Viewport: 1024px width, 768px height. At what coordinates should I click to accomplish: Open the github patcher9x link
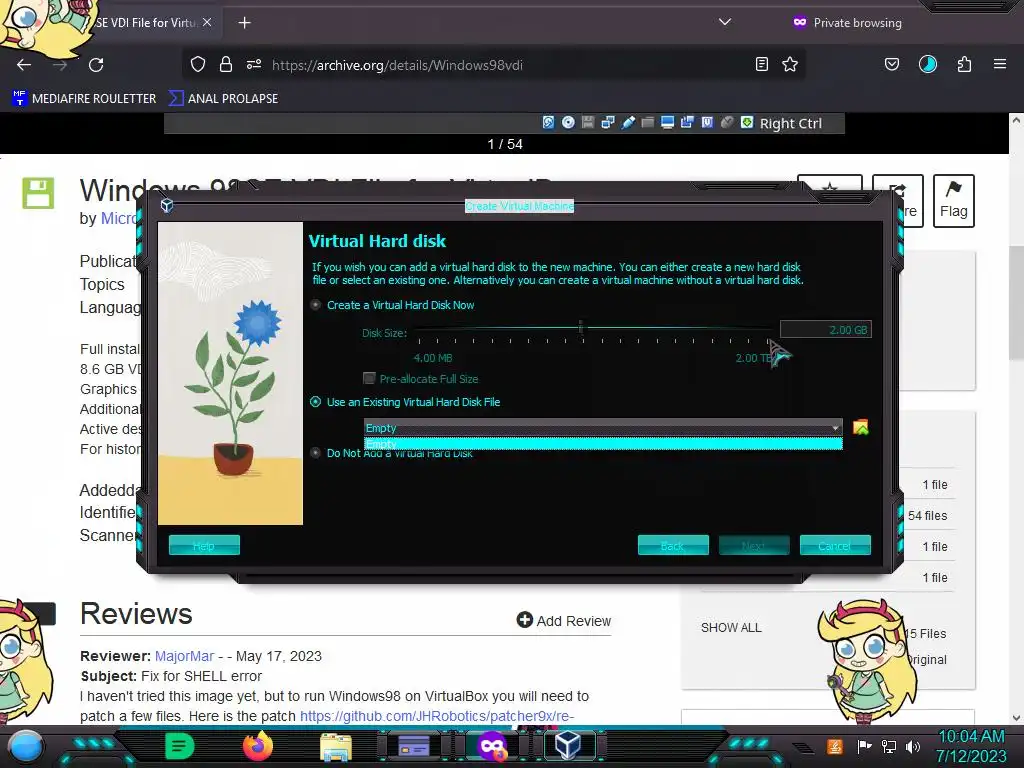[x=437, y=716]
